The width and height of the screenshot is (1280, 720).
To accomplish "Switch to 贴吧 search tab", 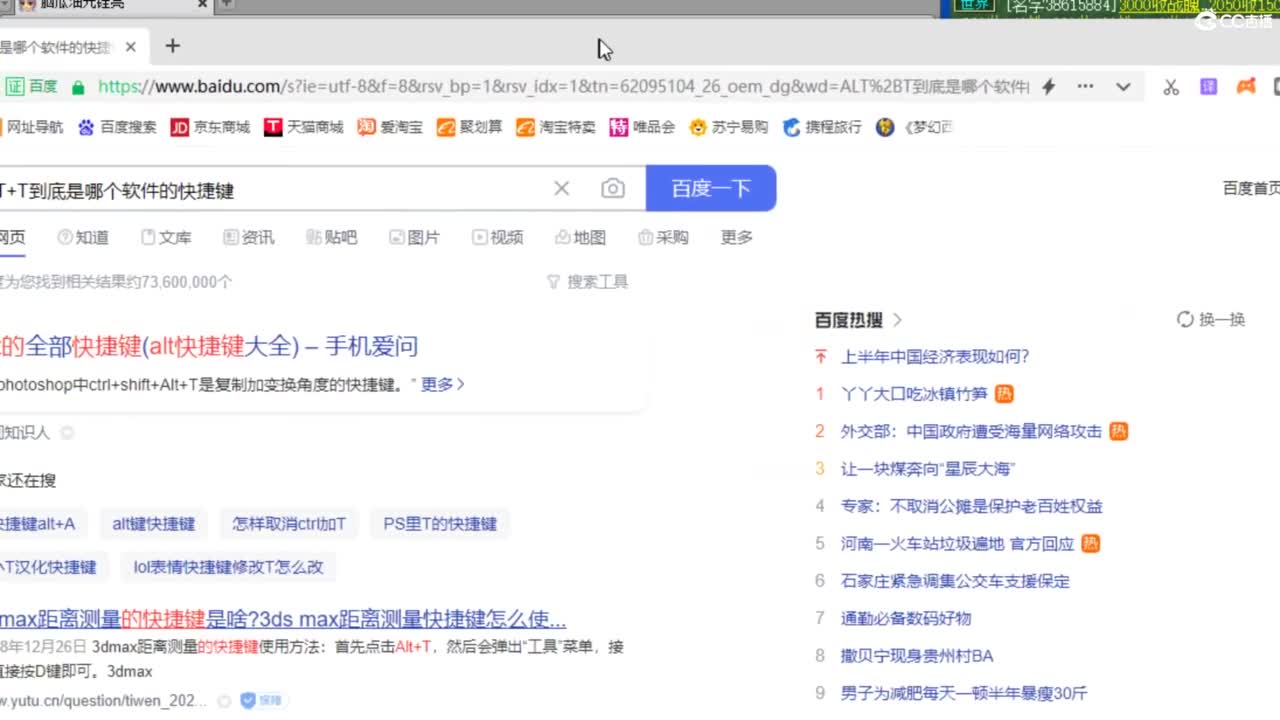I will pyautogui.click(x=332, y=237).
